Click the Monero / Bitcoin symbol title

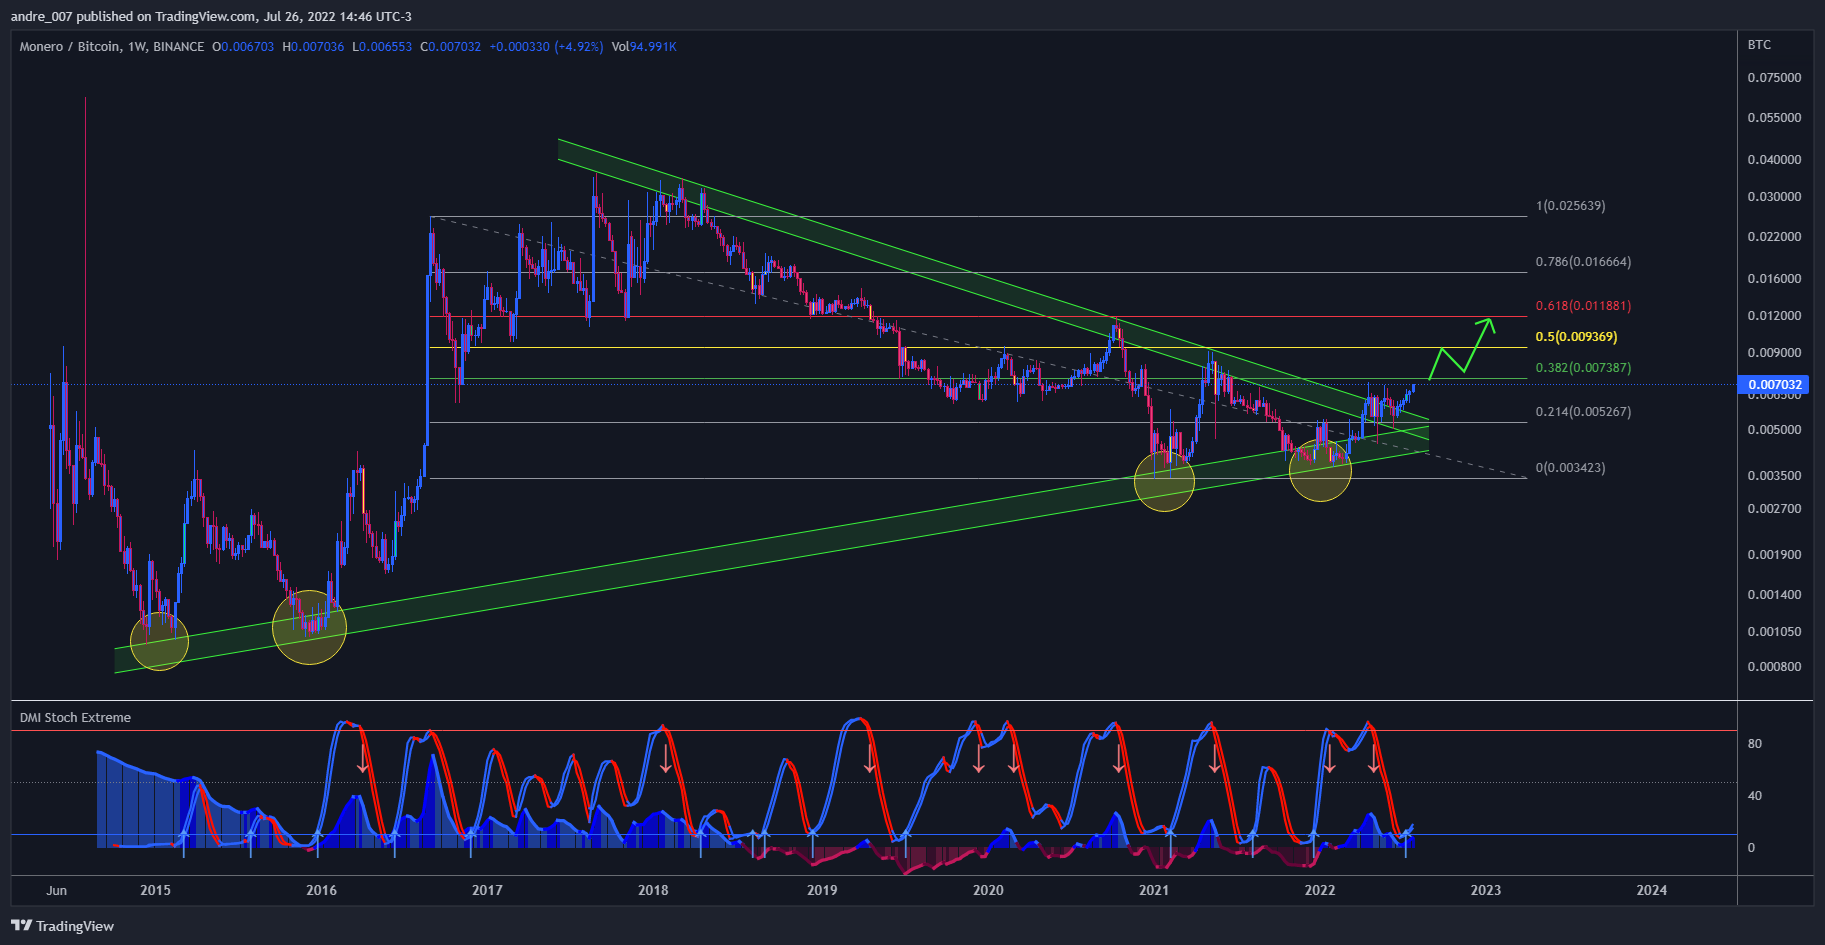(70, 47)
